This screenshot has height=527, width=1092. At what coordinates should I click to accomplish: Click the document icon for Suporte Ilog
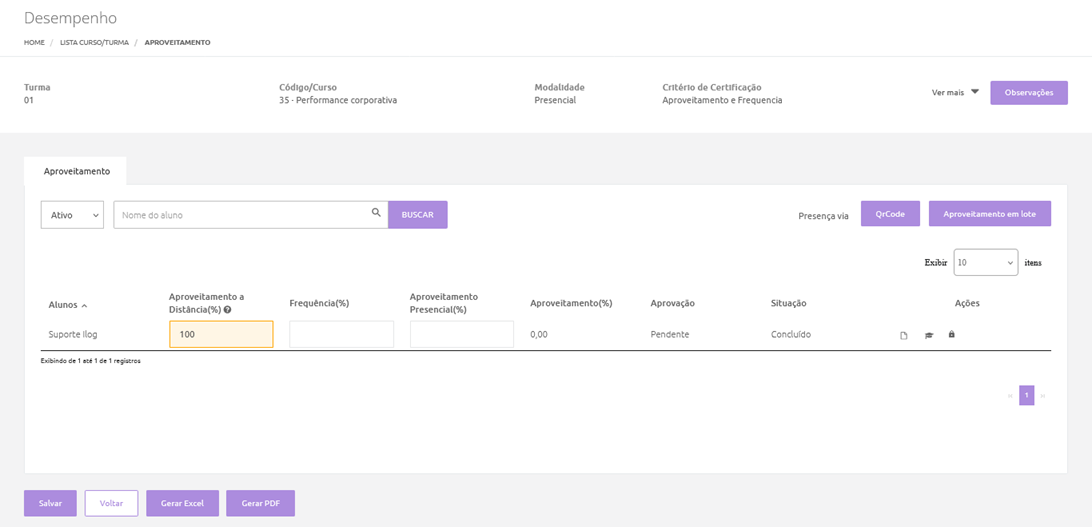[x=904, y=335]
